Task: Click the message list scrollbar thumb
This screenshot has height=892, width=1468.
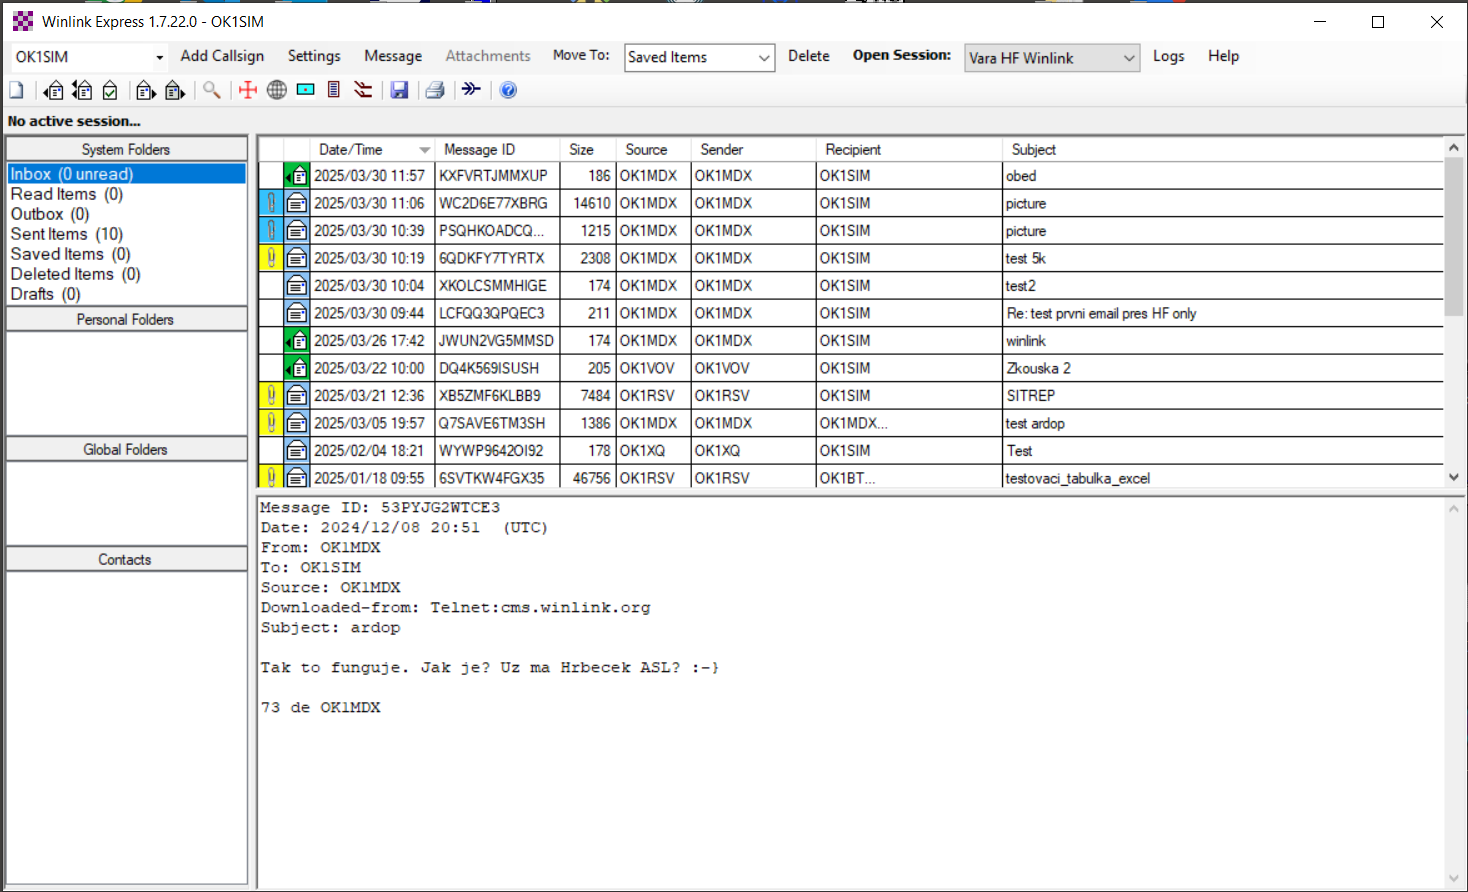Action: [x=1454, y=236]
